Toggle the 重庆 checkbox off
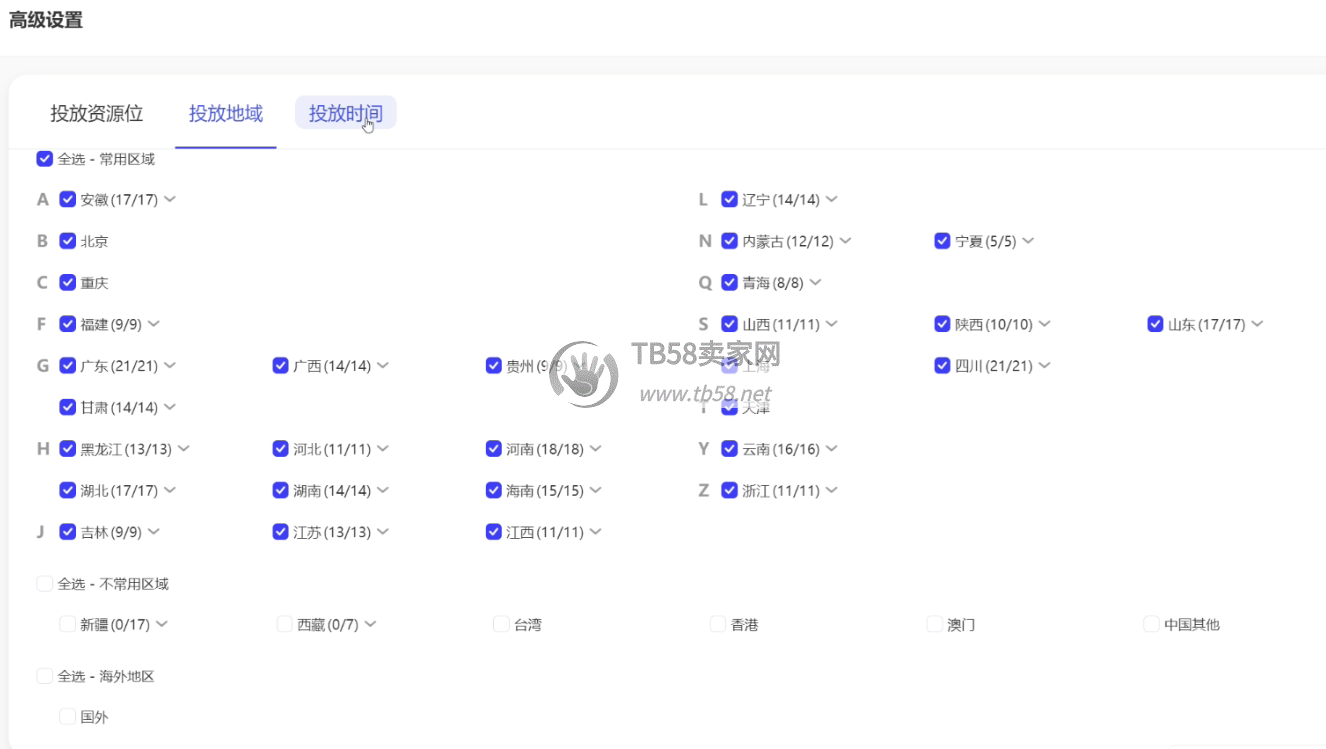Viewport: 1326px width, 749px height. pos(68,283)
